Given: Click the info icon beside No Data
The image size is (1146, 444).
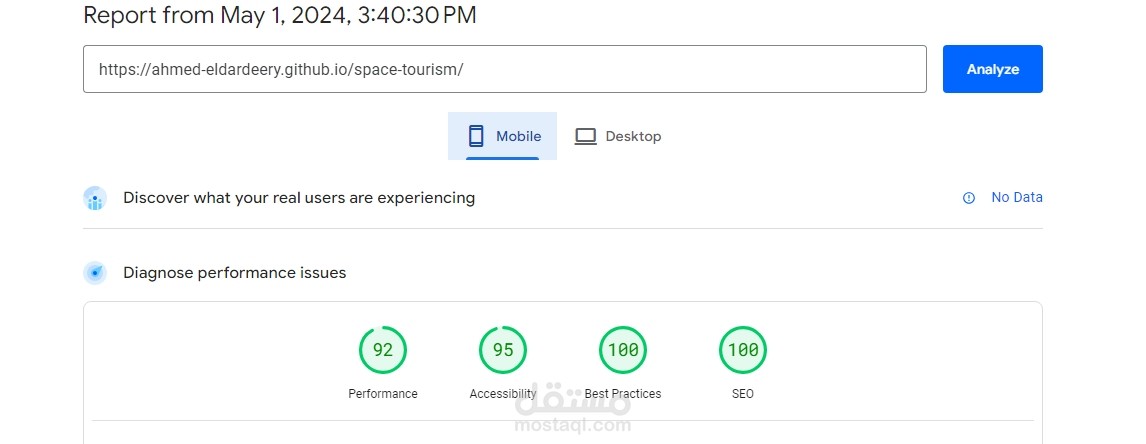Looking at the screenshot, I should [x=968, y=198].
